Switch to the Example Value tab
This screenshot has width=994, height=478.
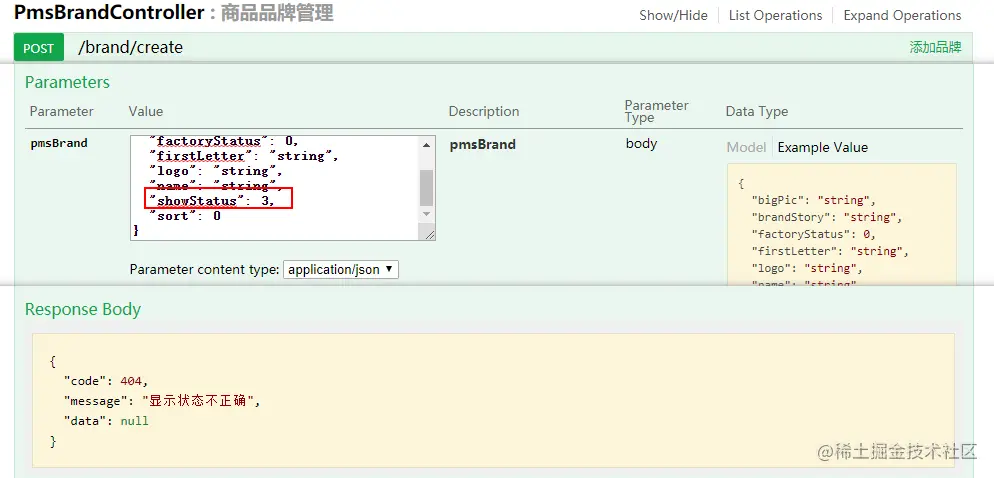click(822, 147)
